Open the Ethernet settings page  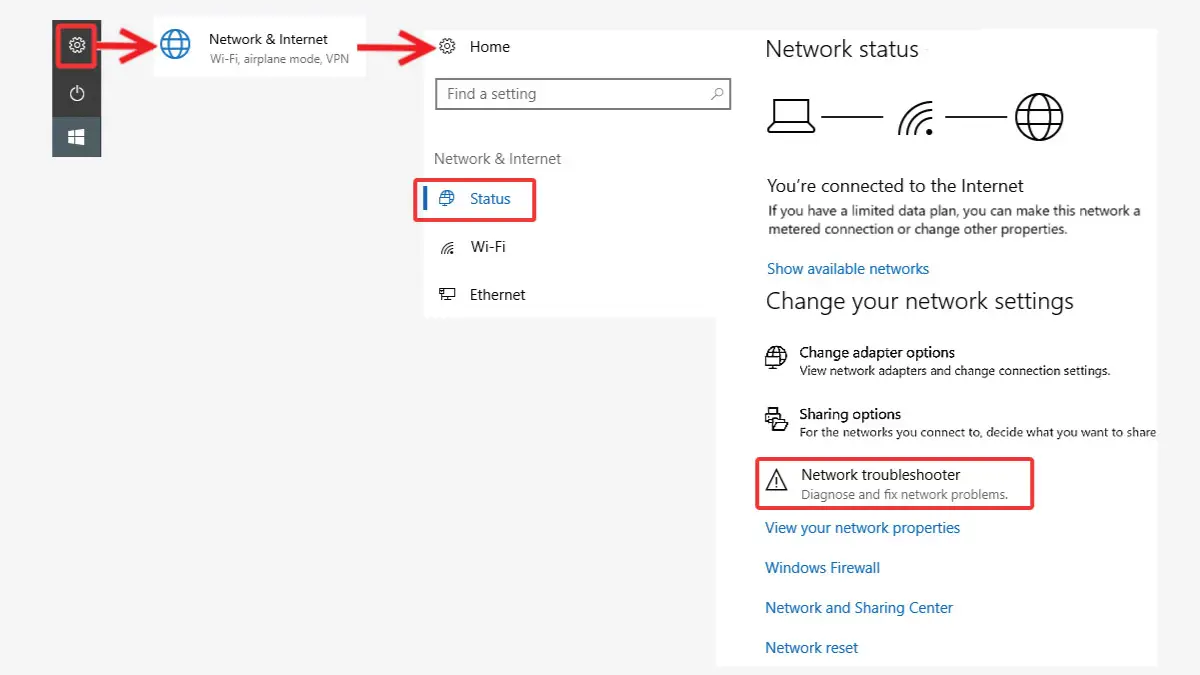pos(497,294)
